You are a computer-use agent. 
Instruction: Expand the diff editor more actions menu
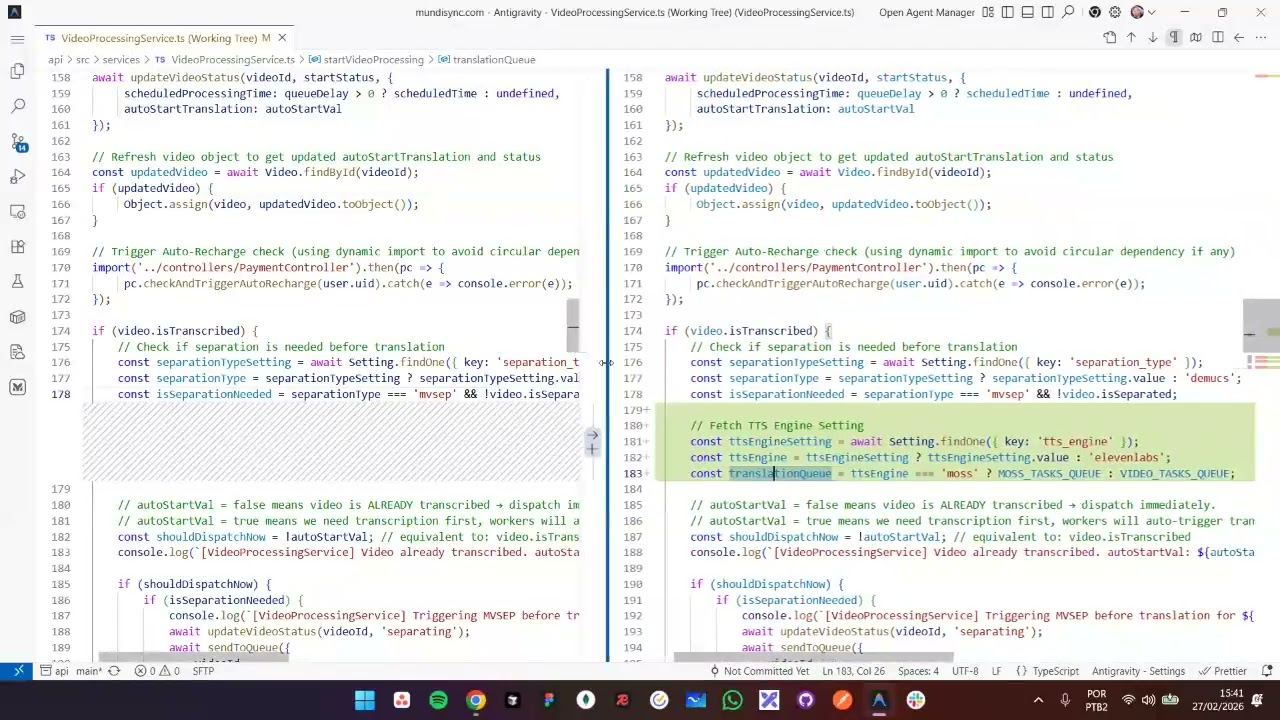[1260, 38]
